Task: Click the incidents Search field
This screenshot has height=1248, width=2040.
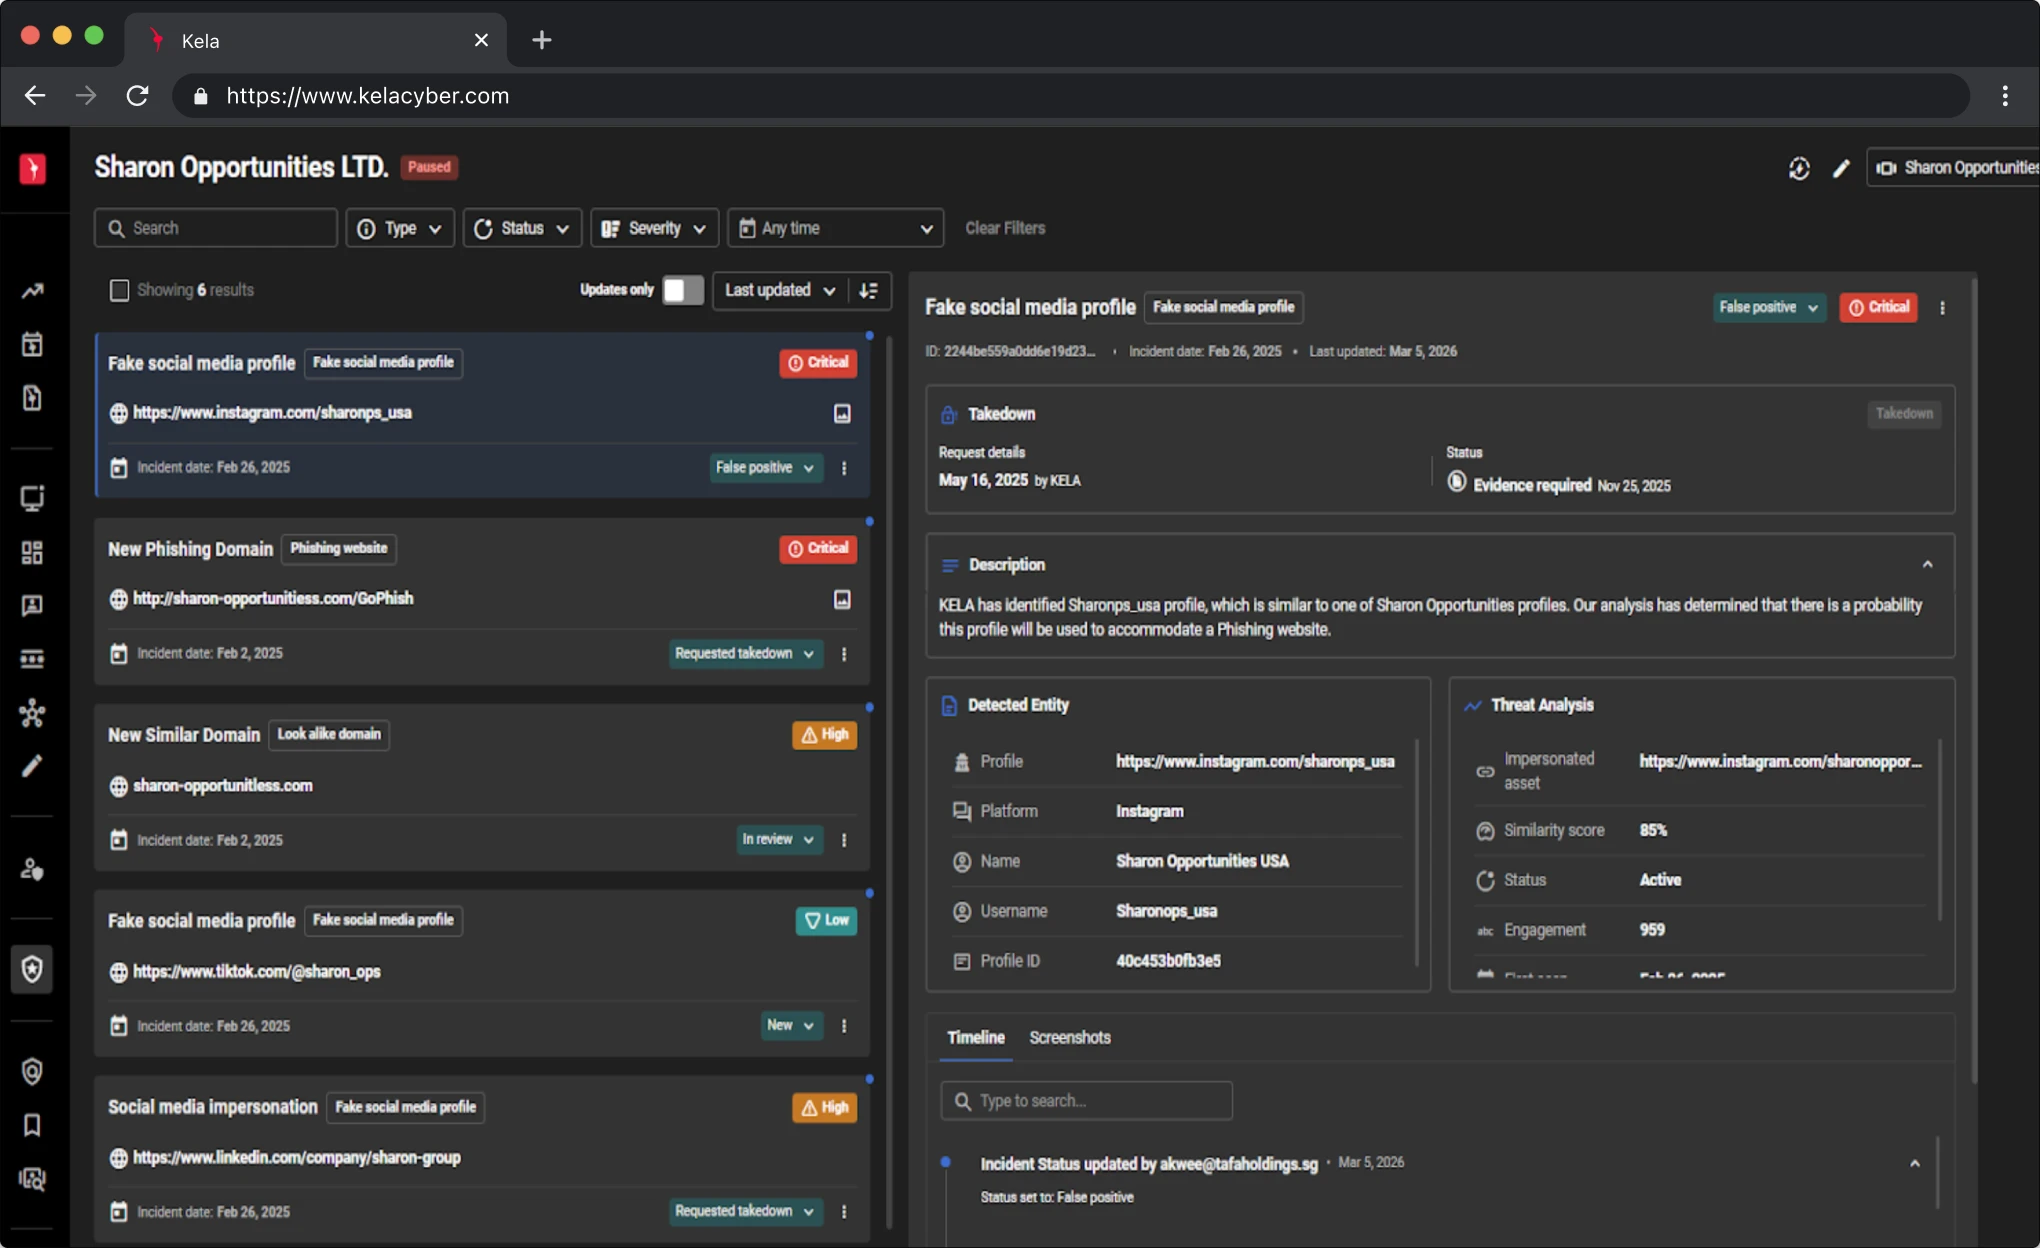Action: click(x=216, y=228)
